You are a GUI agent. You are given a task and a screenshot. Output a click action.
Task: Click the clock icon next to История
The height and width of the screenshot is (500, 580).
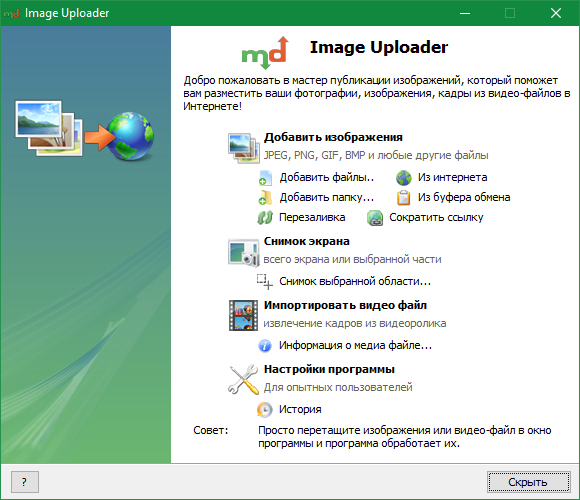tap(264, 409)
